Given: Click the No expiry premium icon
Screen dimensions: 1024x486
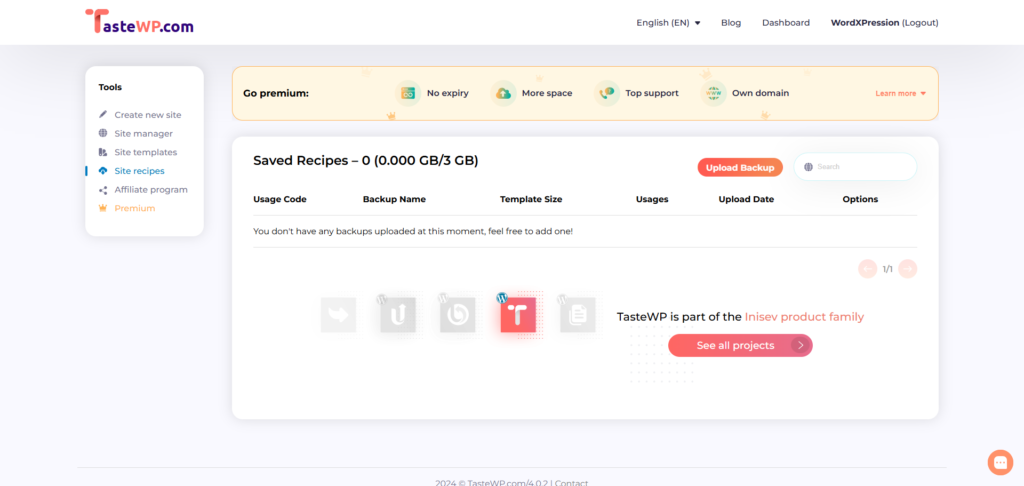Looking at the screenshot, I should click(408, 93).
